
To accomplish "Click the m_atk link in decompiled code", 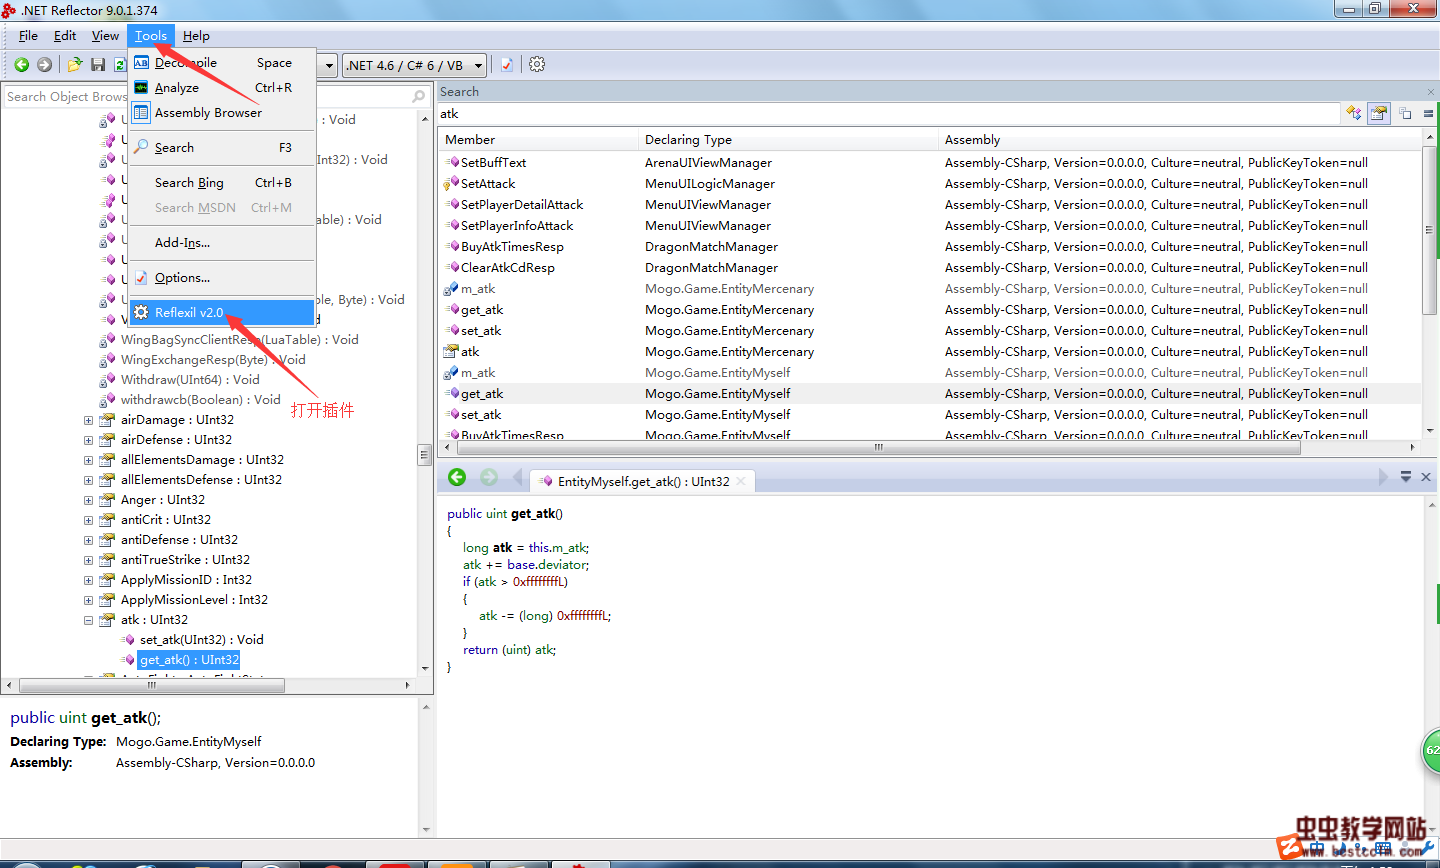I will [569, 548].
